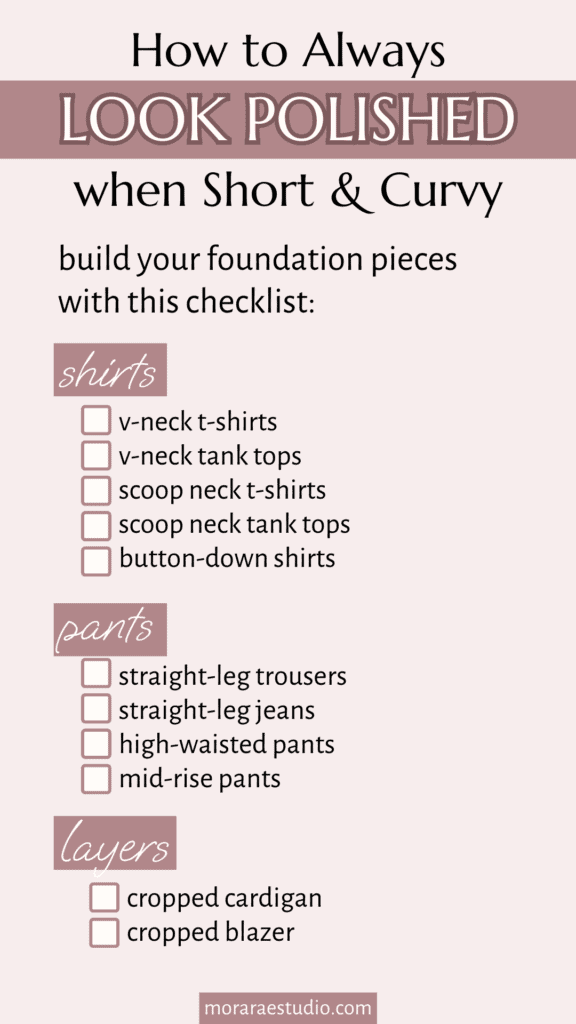Click the build your foundation pieces text

(x=258, y=260)
